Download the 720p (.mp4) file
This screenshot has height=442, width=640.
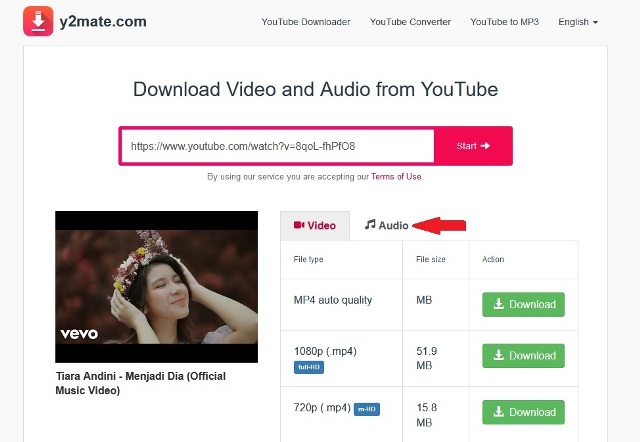[x=523, y=412]
